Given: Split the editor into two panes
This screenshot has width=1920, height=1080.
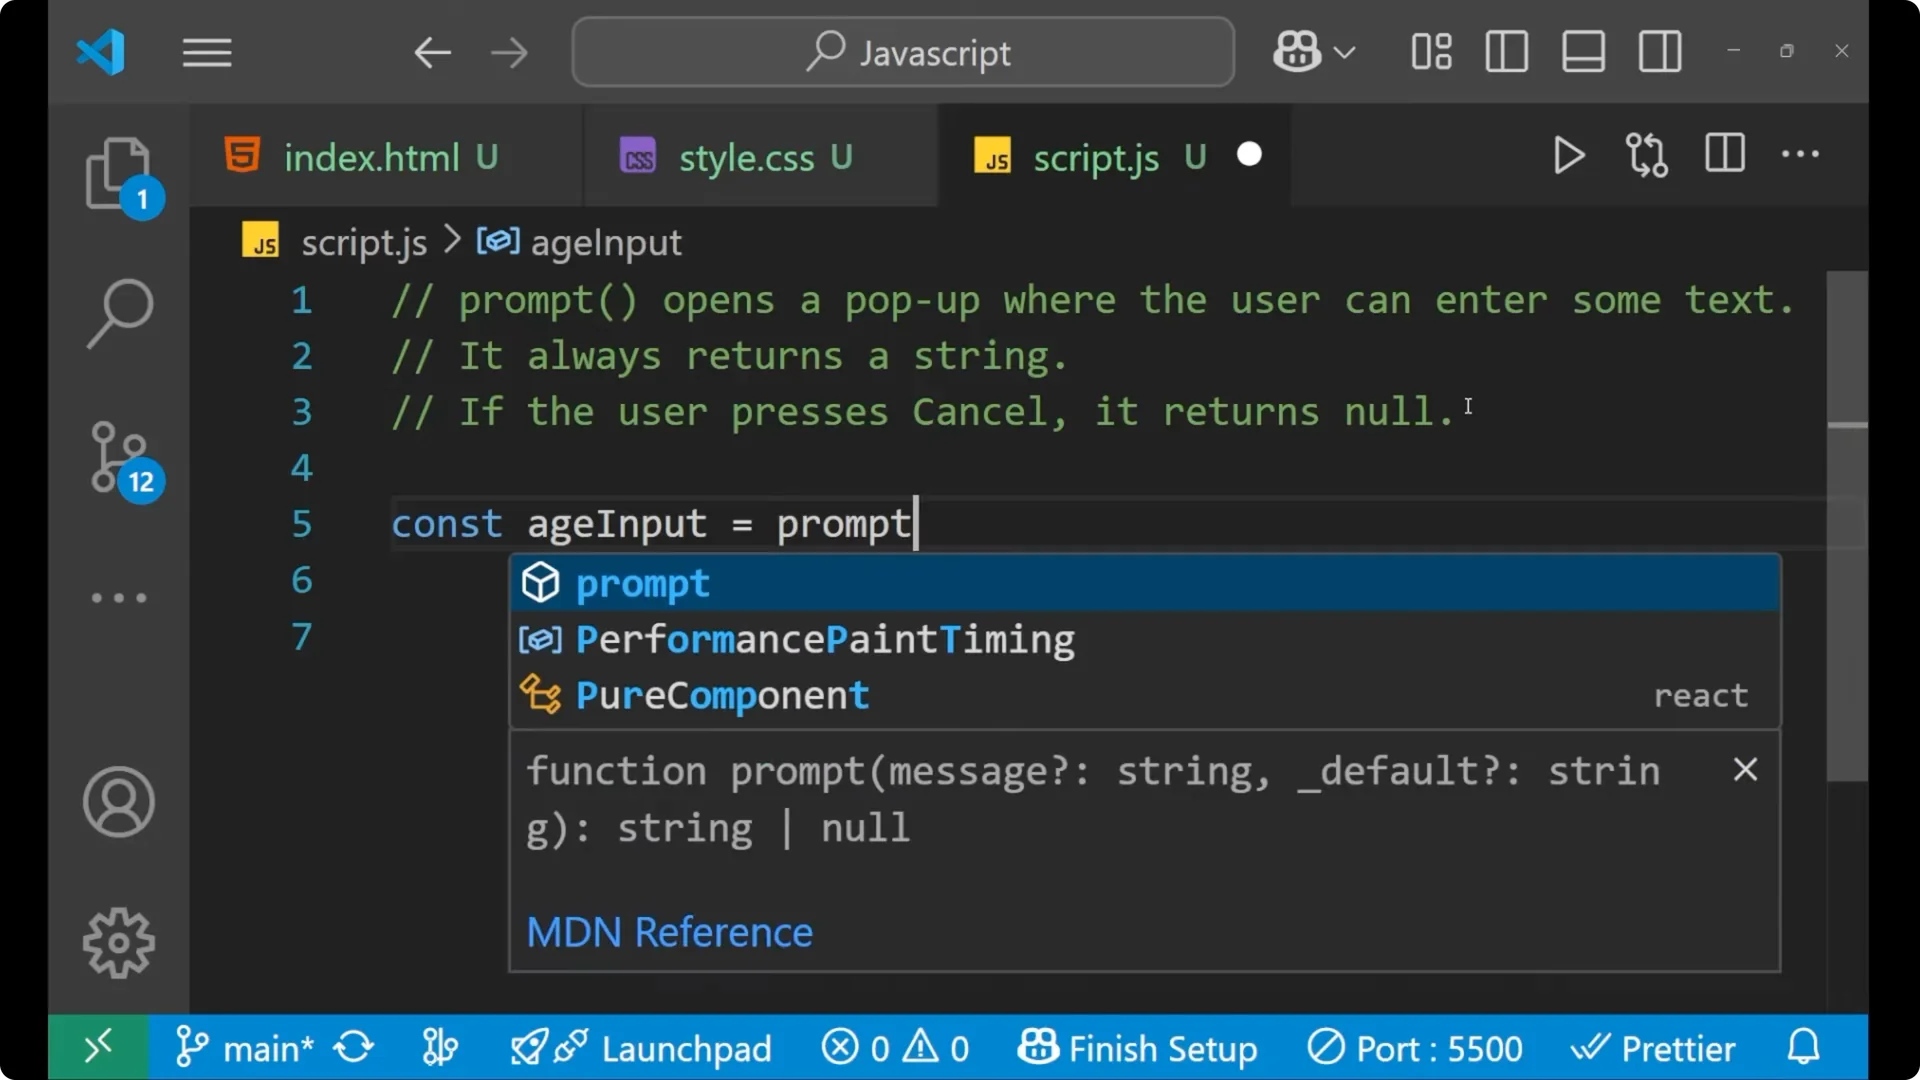Looking at the screenshot, I should pyautogui.click(x=1724, y=154).
